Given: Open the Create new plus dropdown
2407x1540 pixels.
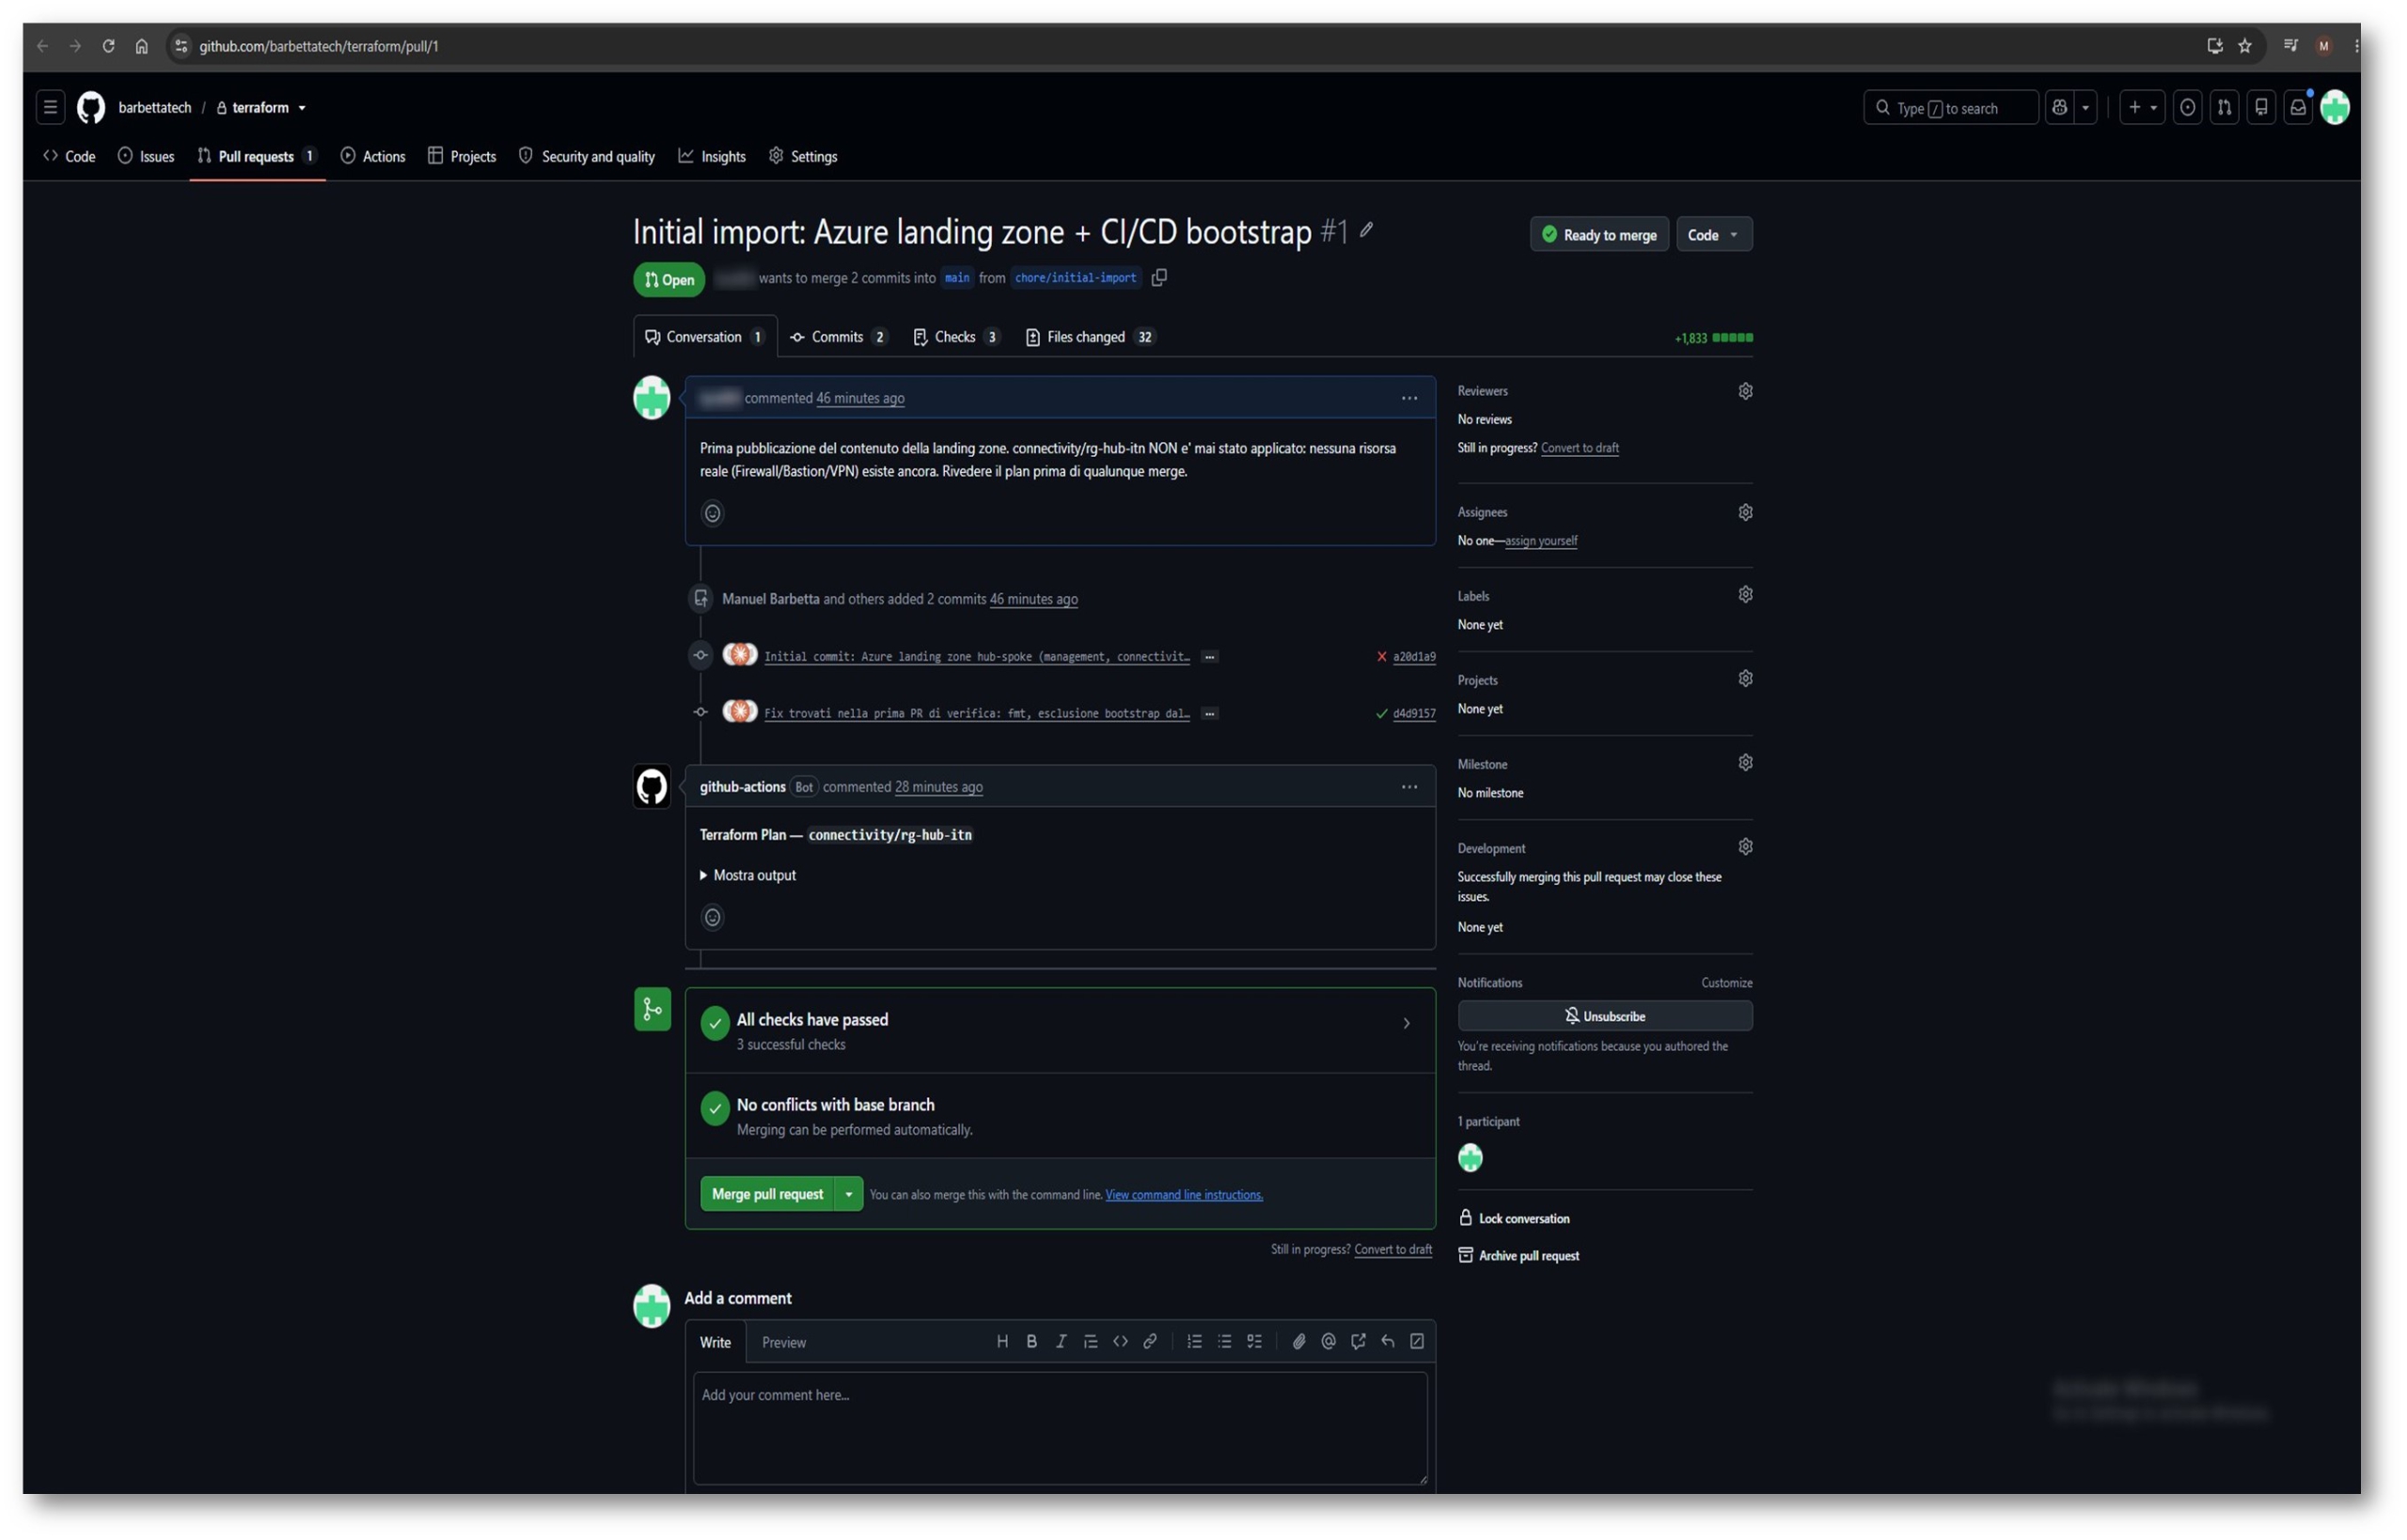Looking at the screenshot, I should click(x=2142, y=107).
